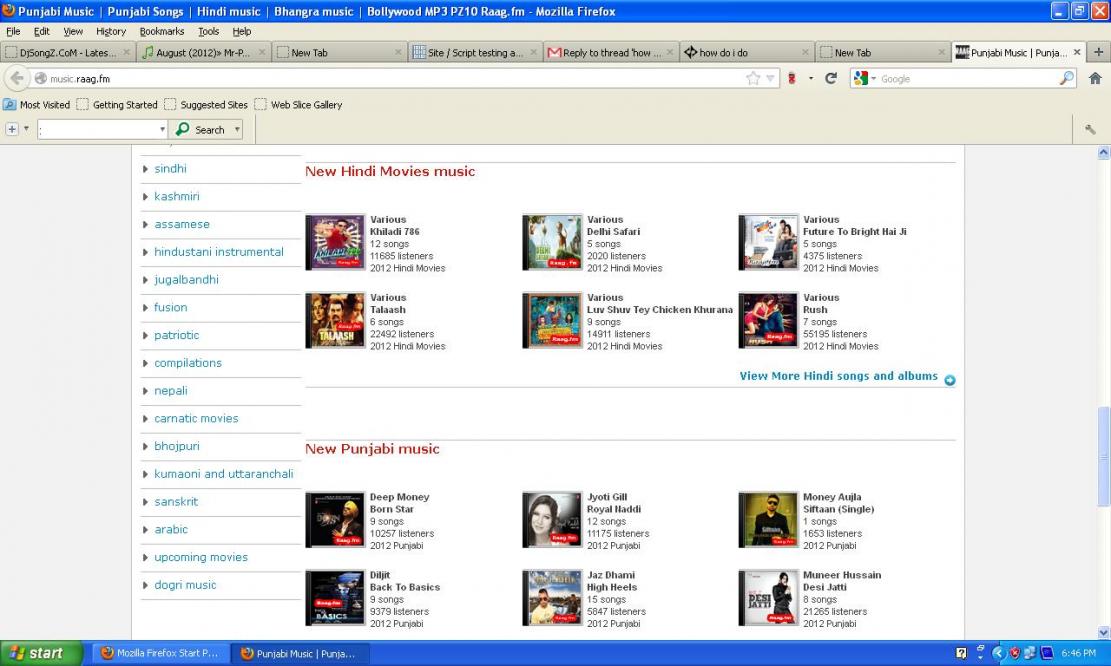Open the Bookmarks menu
Viewport: 1111px width, 666px height.
coord(162,31)
